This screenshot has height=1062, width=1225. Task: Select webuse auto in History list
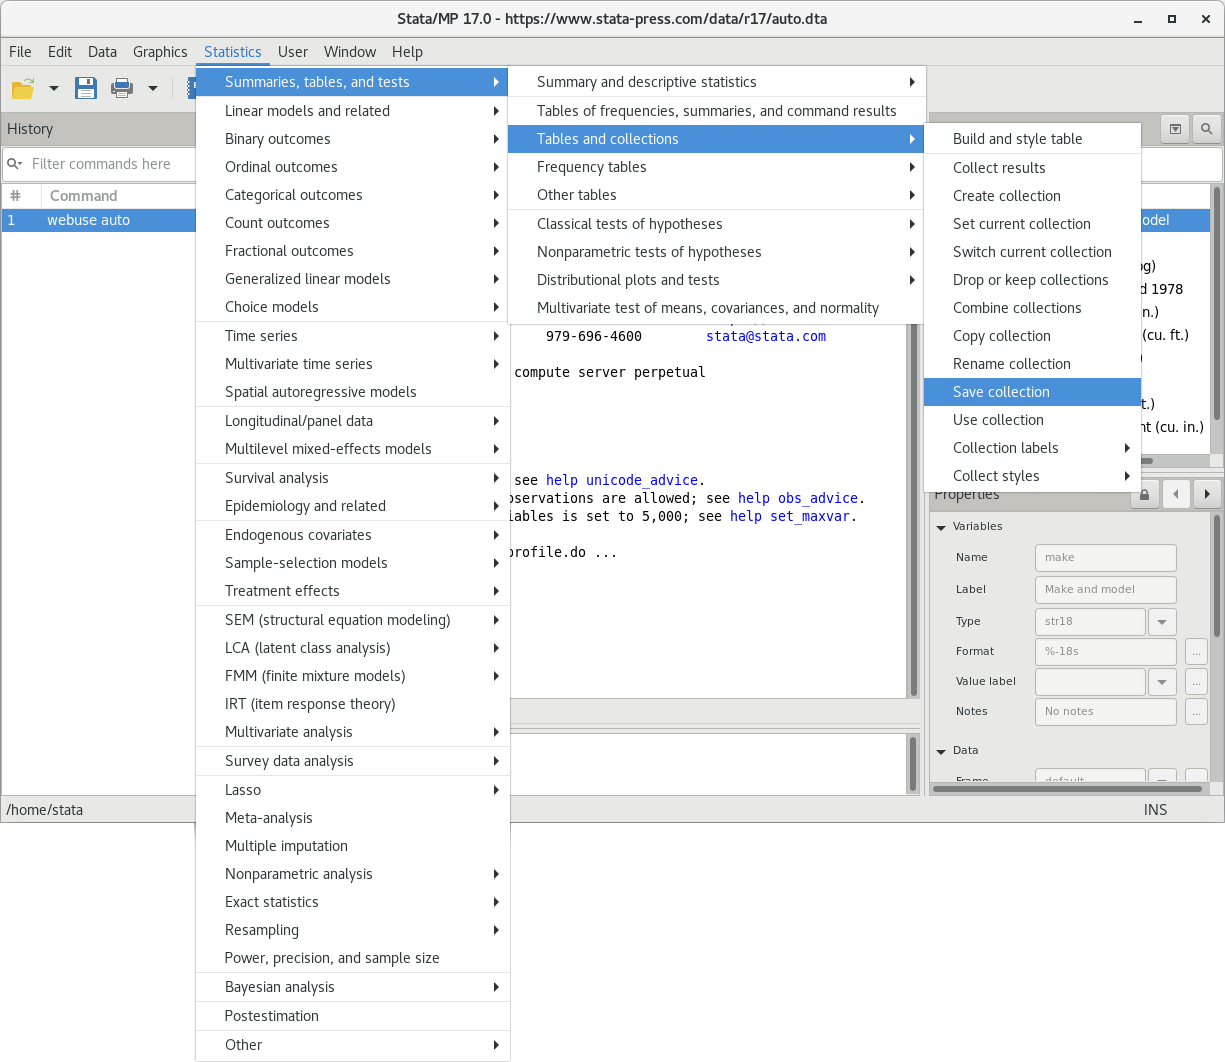click(x=98, y=220)
